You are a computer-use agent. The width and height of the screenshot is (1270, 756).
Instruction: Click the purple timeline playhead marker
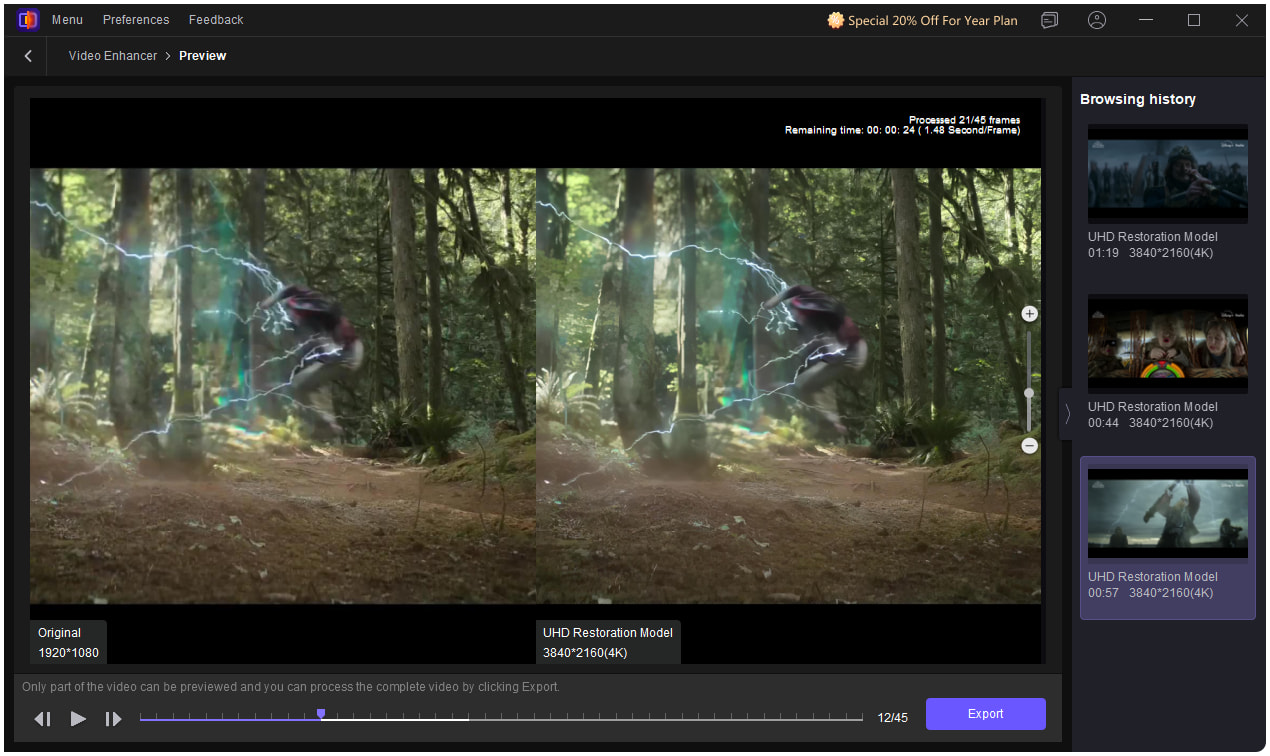[x=321, y=714]
